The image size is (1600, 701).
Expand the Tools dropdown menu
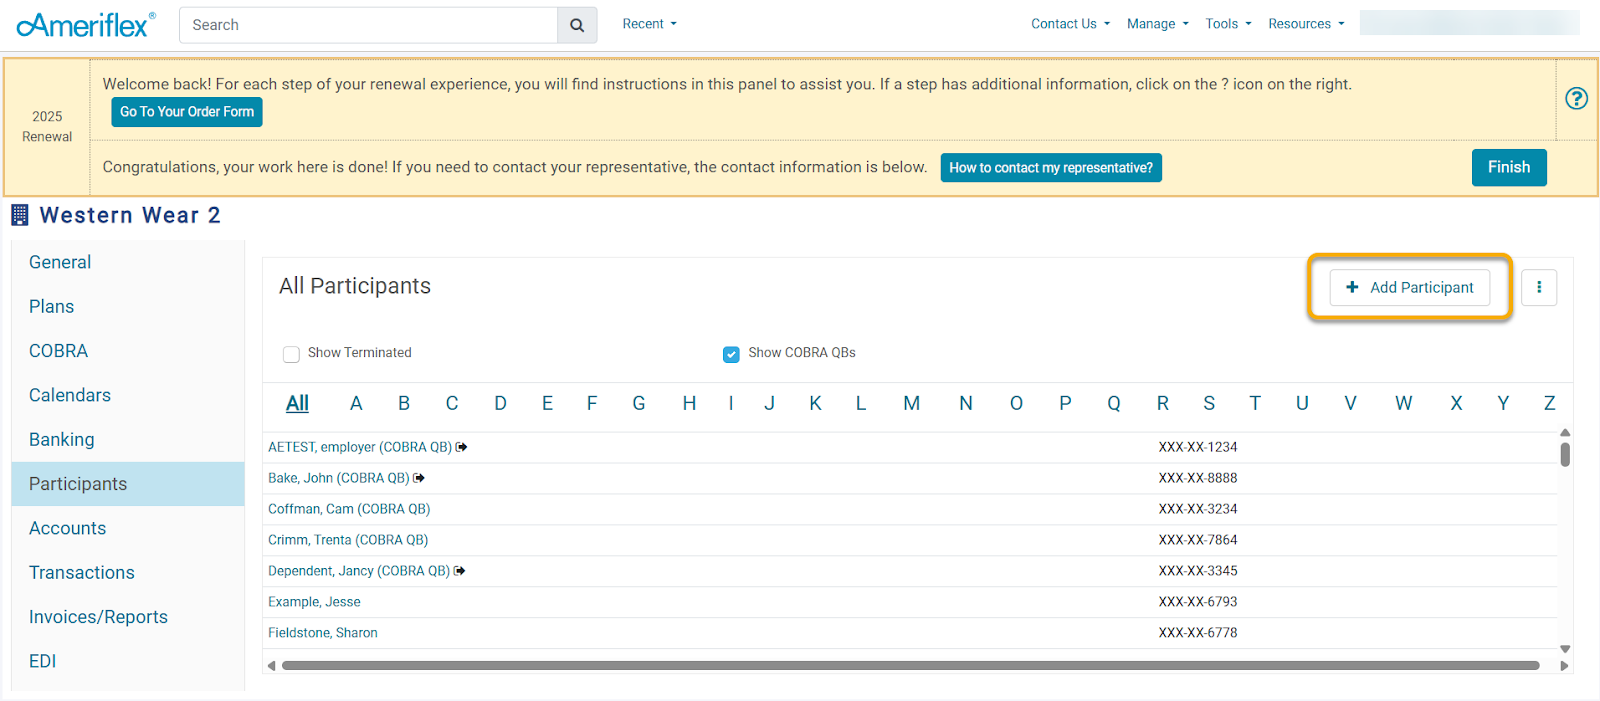click(1228, 24)
